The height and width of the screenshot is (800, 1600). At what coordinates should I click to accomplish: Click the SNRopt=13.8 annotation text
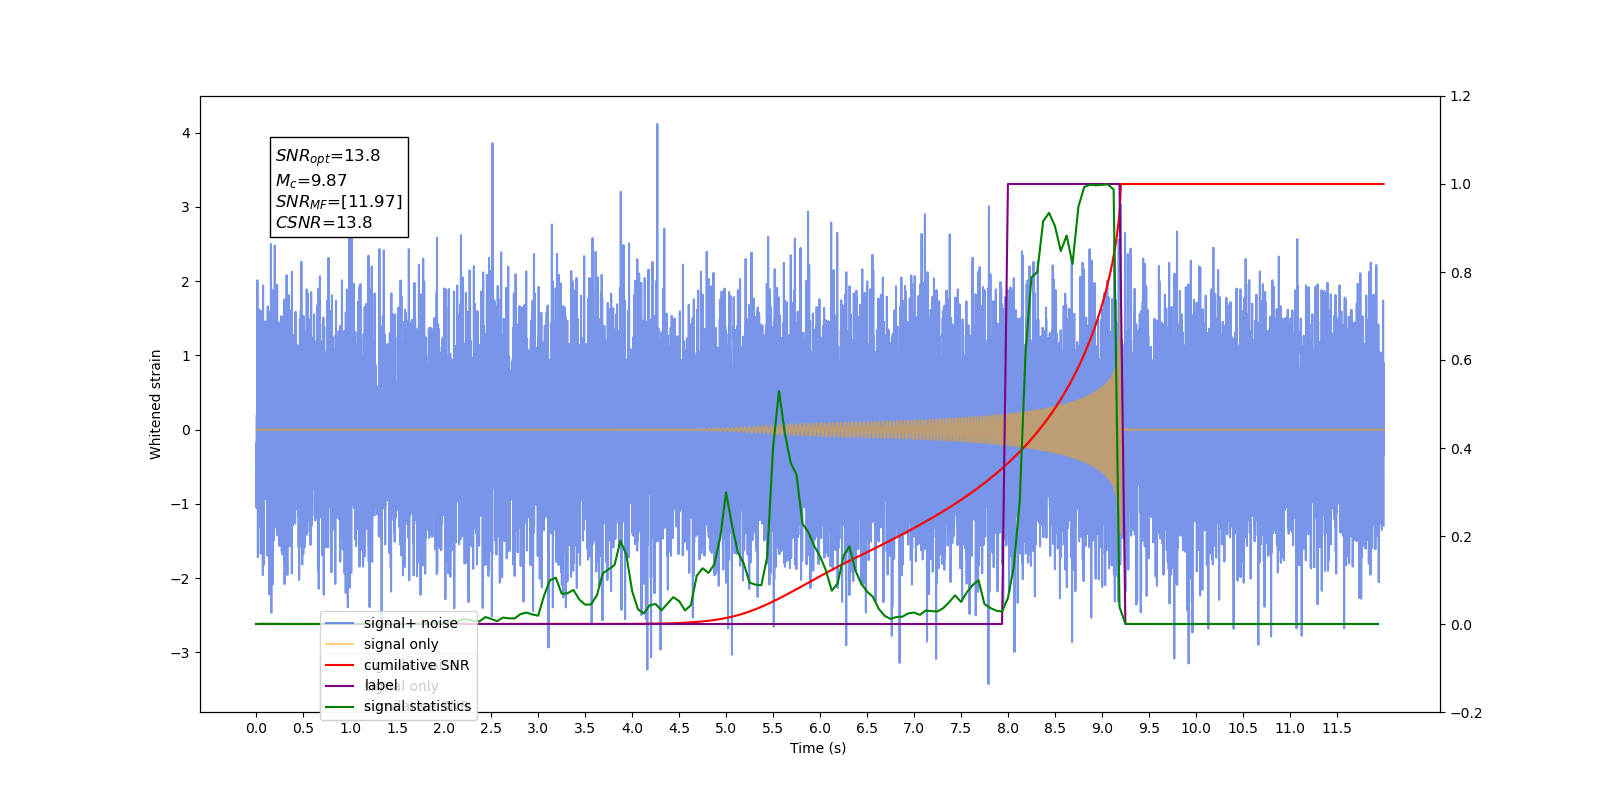coord(328,156)
